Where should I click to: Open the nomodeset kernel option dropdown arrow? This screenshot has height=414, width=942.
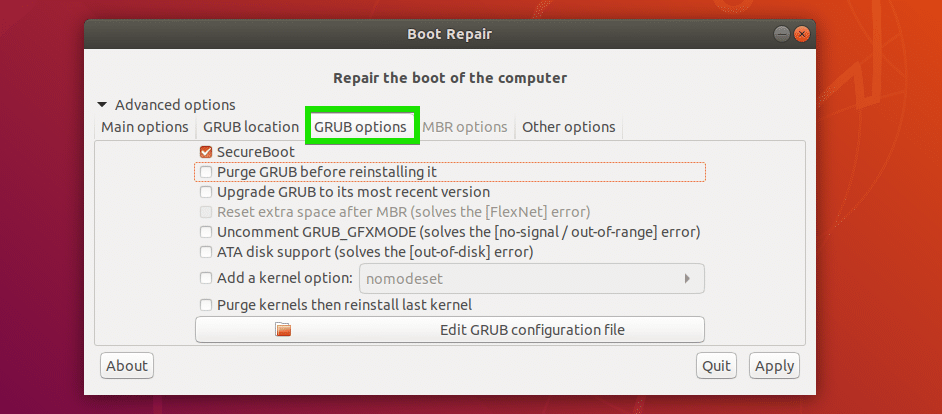click(x=687, y=279)
